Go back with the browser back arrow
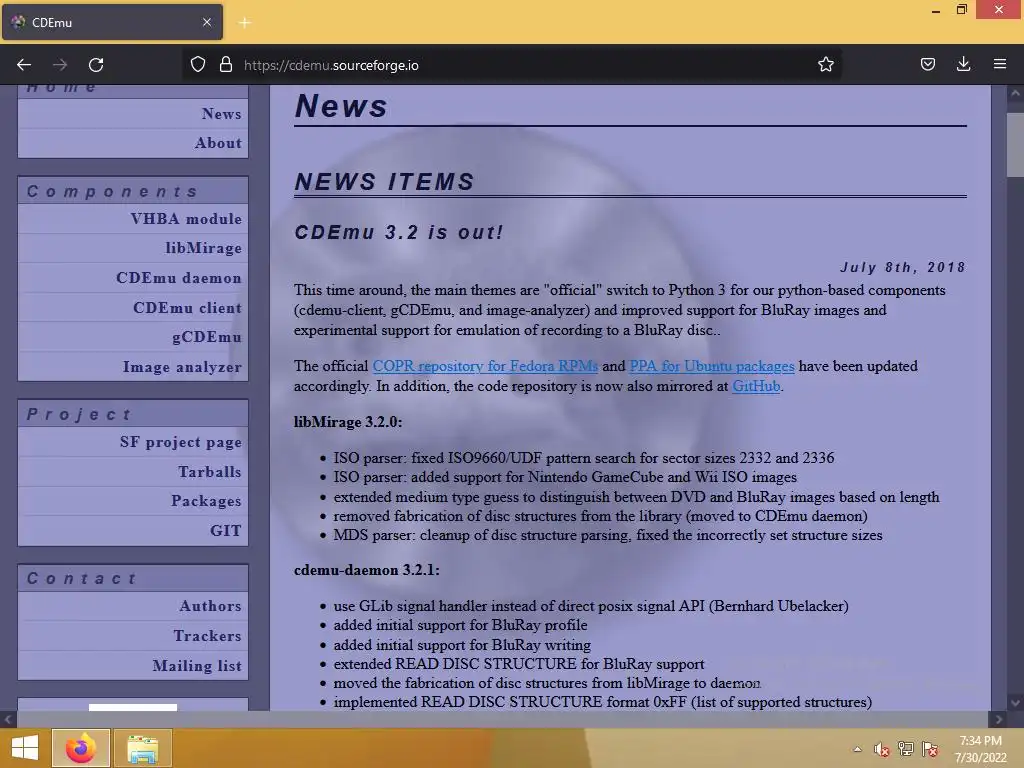The width and height of the screenshot is (1024, 768). (24, 65)
